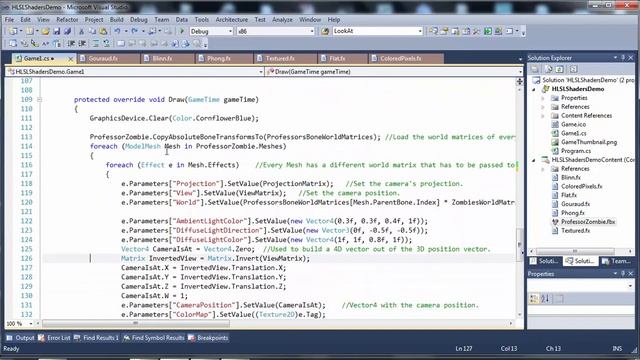Open the LookAt find combo box
This screenshot has height=360, width=640.
[x=420, y=31]
